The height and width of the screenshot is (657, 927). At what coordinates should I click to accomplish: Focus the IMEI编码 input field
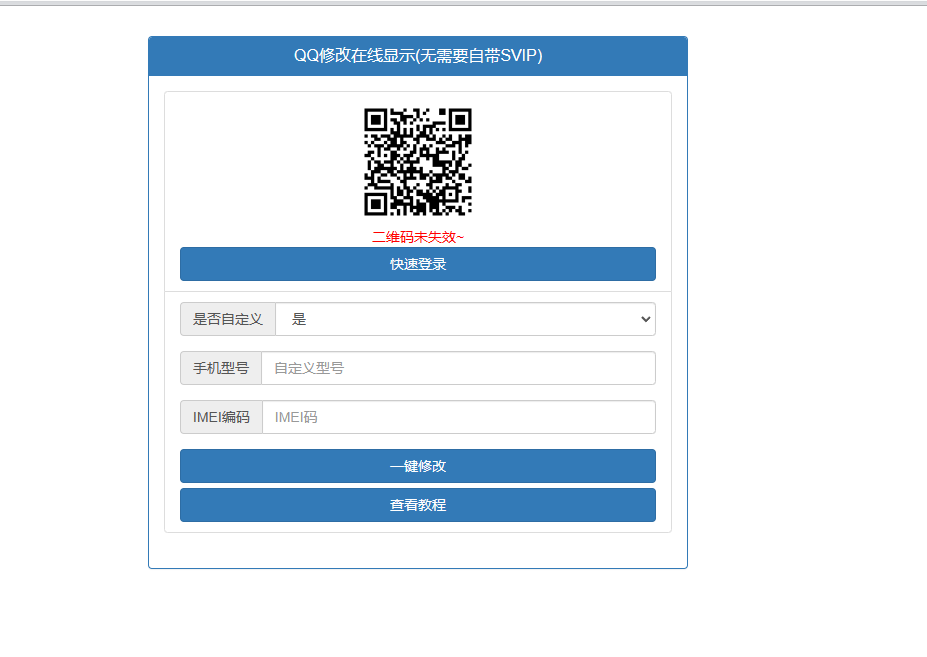coord(459,417)
